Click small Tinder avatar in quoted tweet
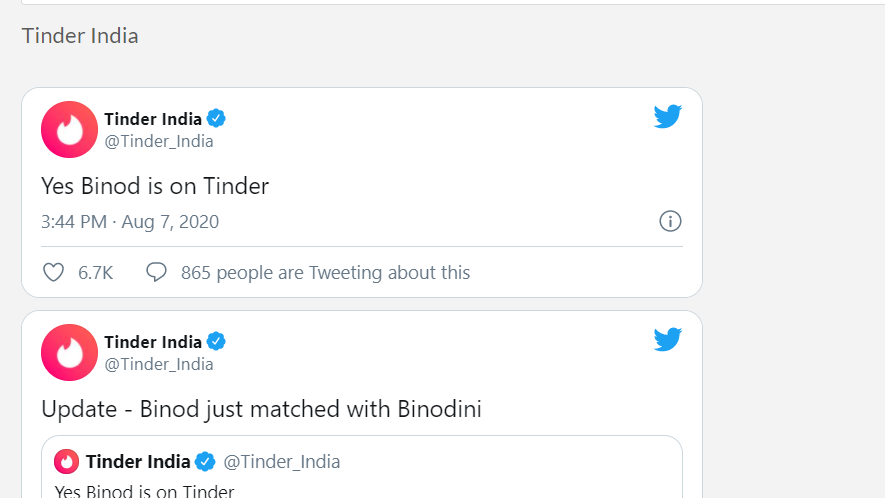This screenshot has width=885, height=498. coord(67,461)
